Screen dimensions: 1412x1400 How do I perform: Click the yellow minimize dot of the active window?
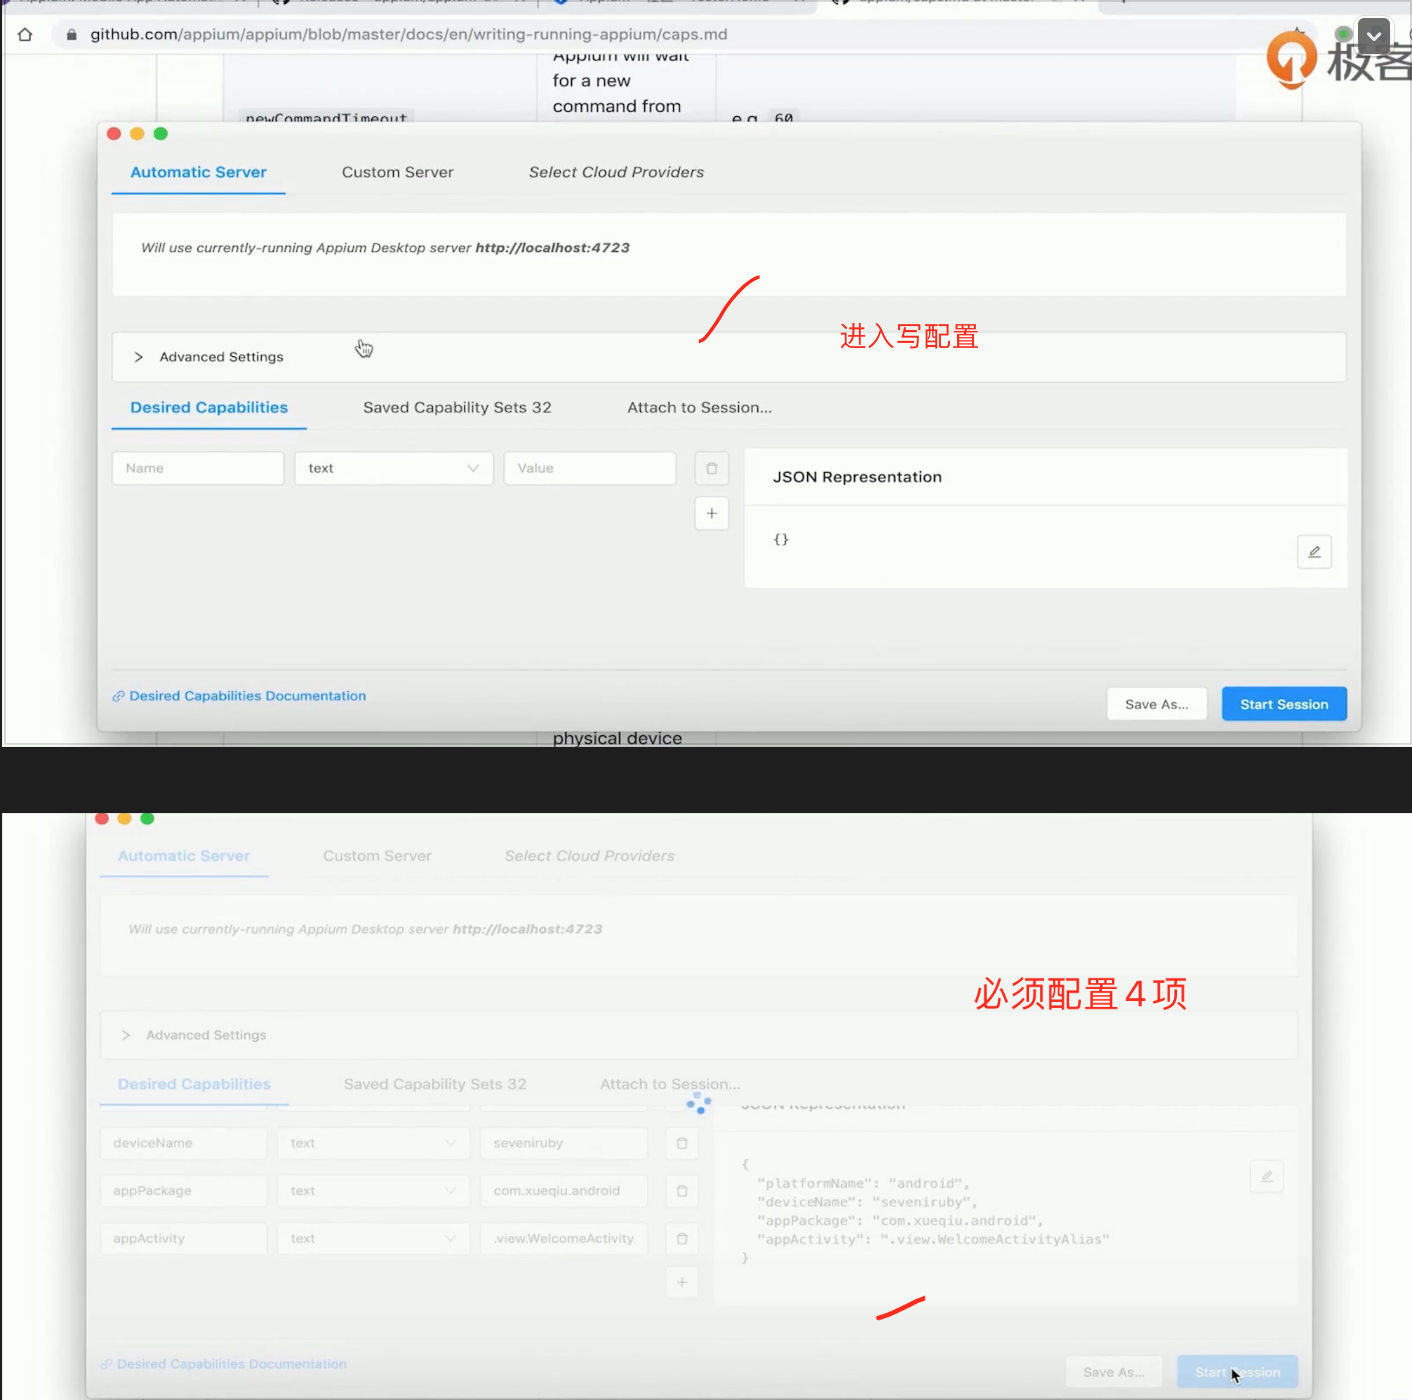click(x=137, y=134)
